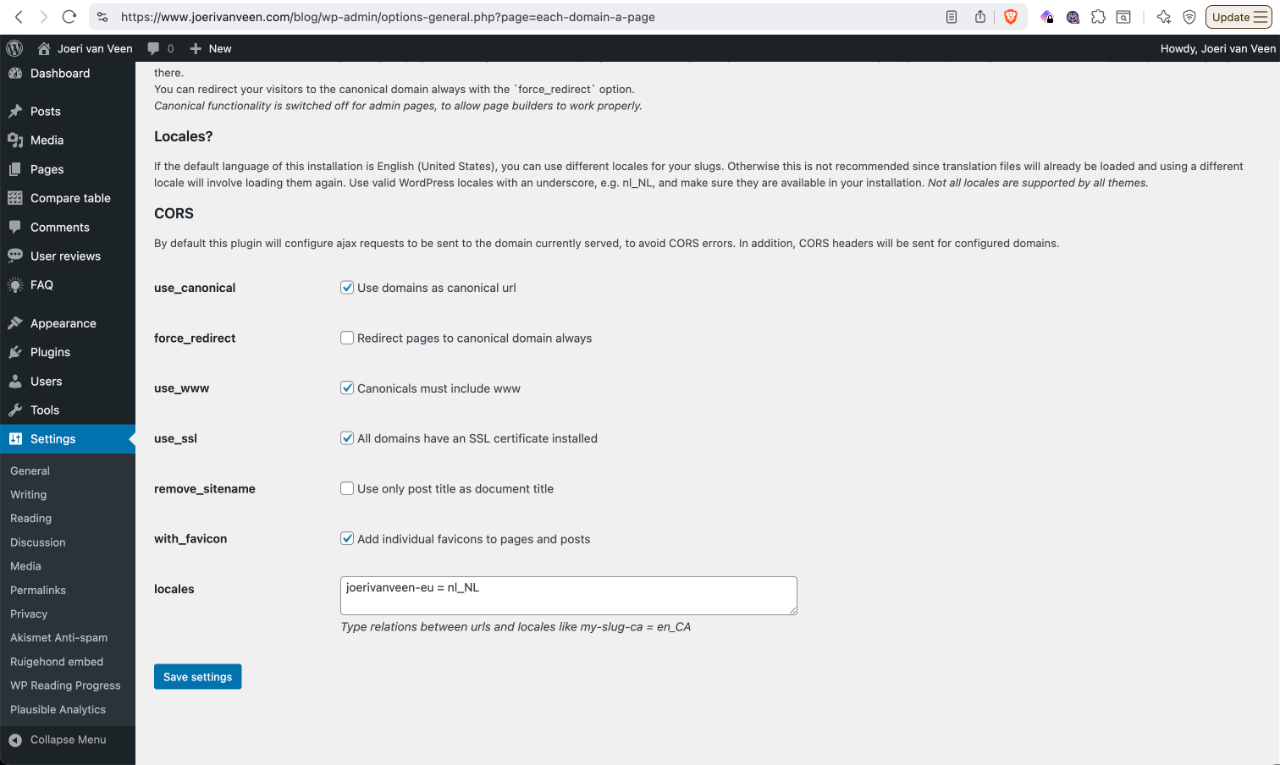Click inside the locales text field
The width and height of the screenshot is (1280, 765).
[x=568, y=594]
